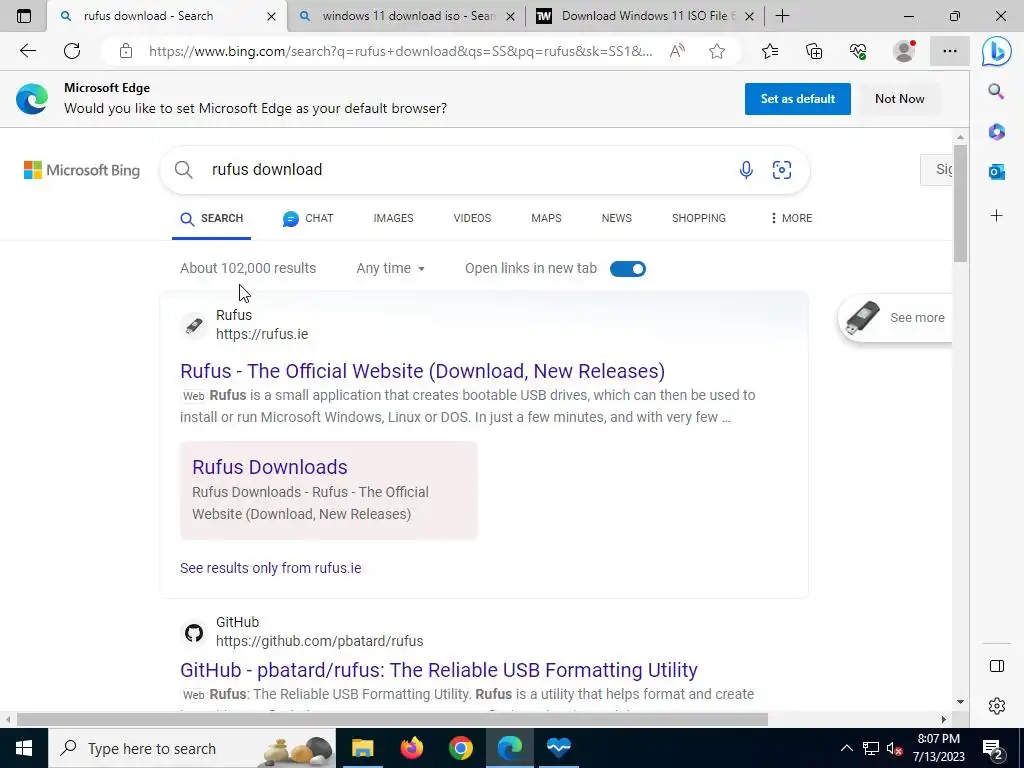This screenshot has height=768, width=1024.
Task: Open Collections in Edge toolbar
Action: point(814,51)
